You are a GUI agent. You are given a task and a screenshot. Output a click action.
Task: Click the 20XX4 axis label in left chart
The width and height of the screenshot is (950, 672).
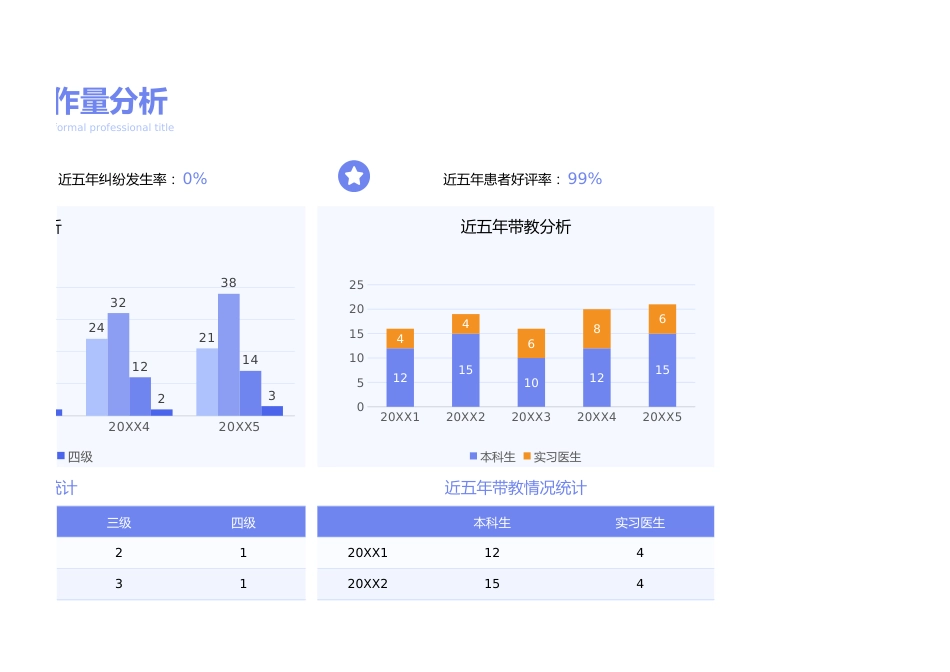129,427
